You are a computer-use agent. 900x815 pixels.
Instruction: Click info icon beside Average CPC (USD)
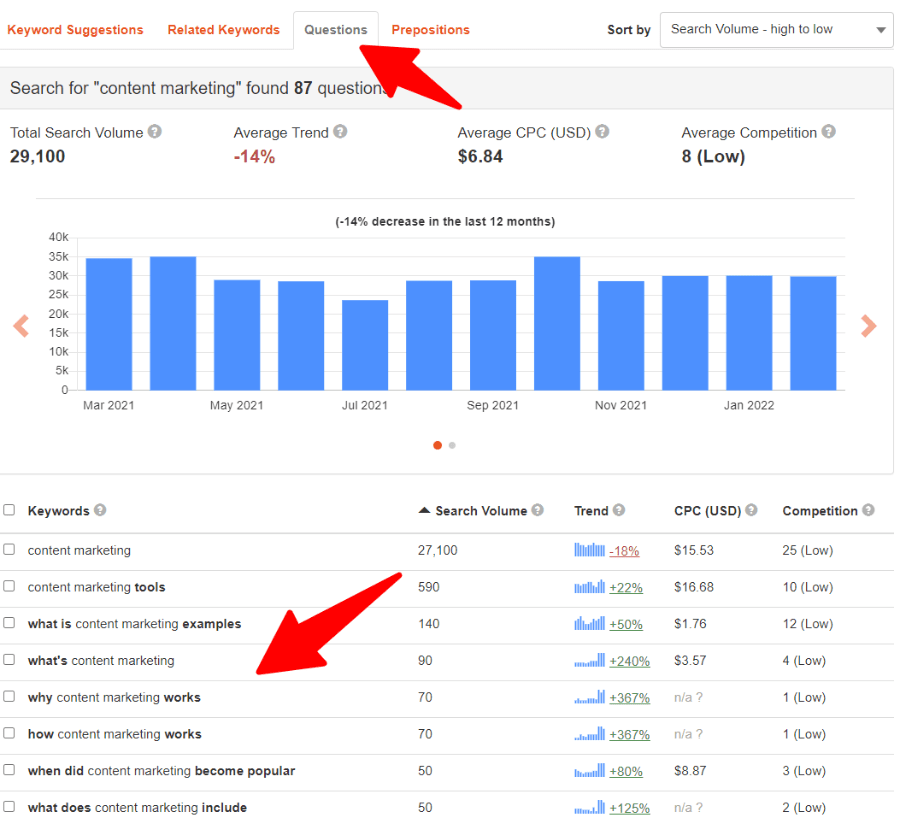(602, 132)
